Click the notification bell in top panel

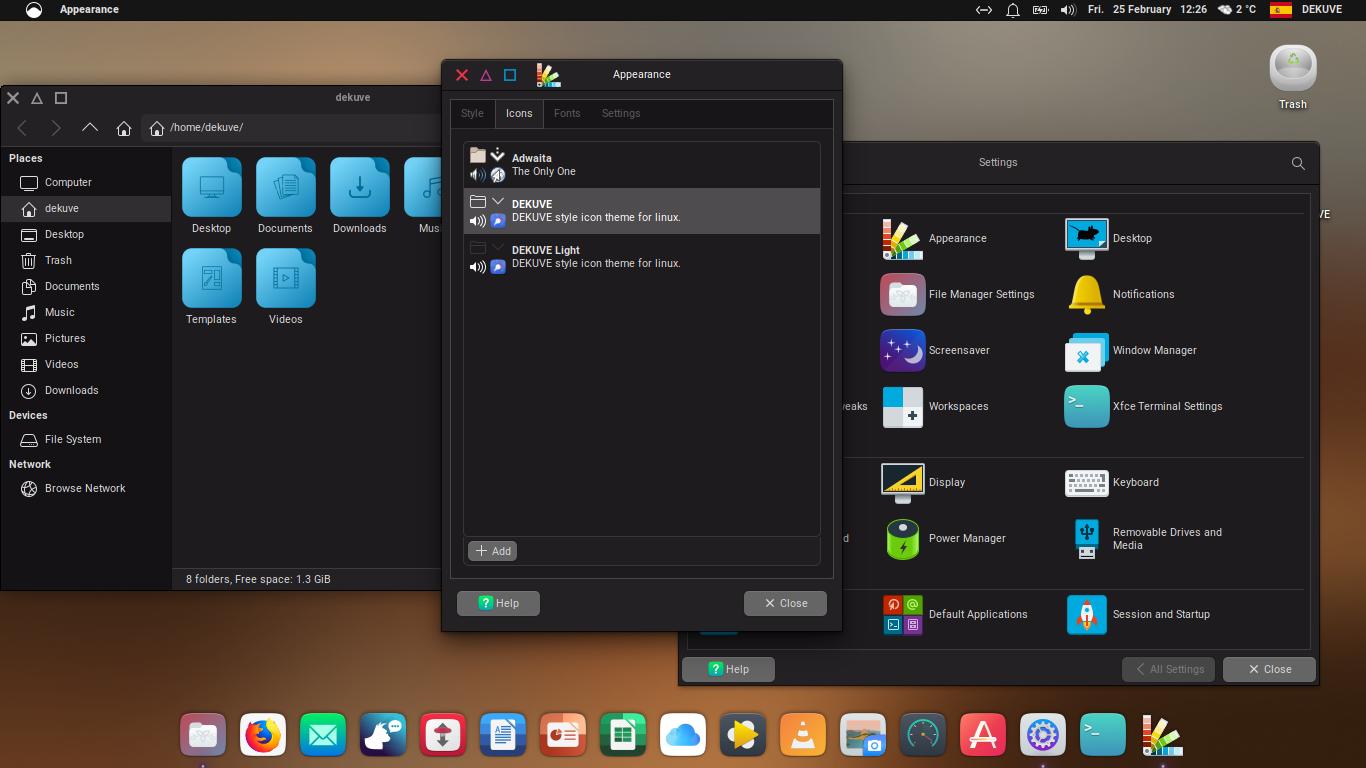(x=1012, y=10)
